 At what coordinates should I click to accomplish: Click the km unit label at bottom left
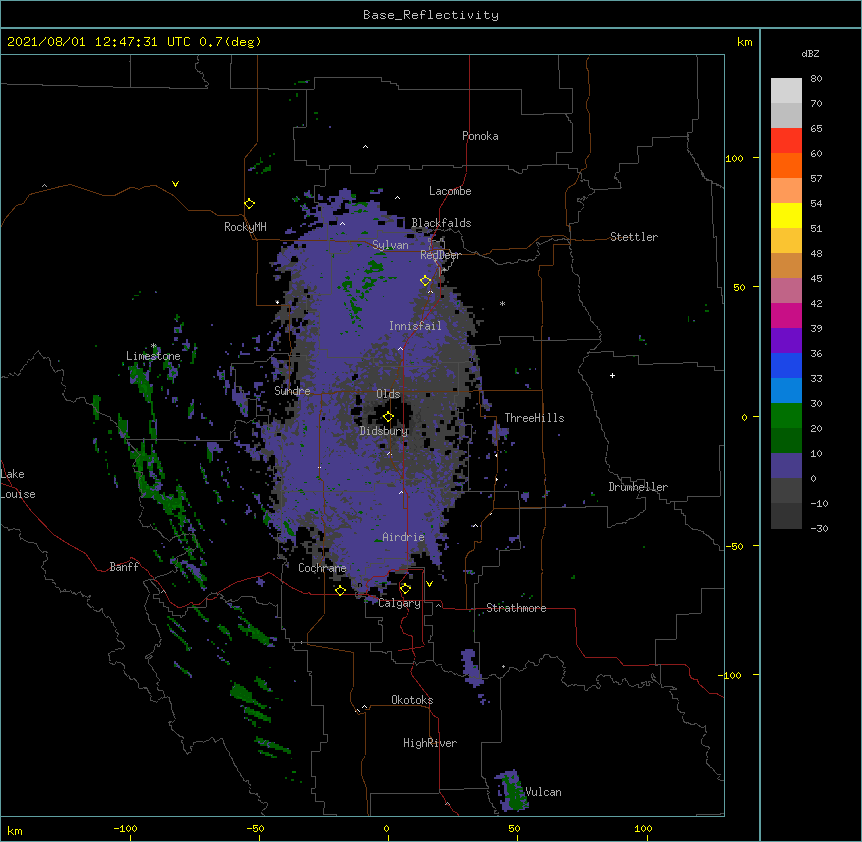coord(15,830)
